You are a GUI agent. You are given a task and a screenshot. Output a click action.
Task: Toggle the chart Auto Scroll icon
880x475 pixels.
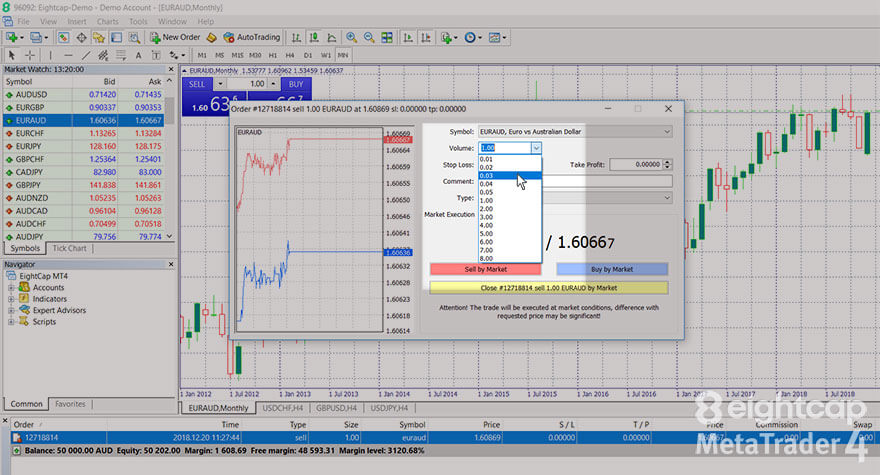(x=408, y=38)
